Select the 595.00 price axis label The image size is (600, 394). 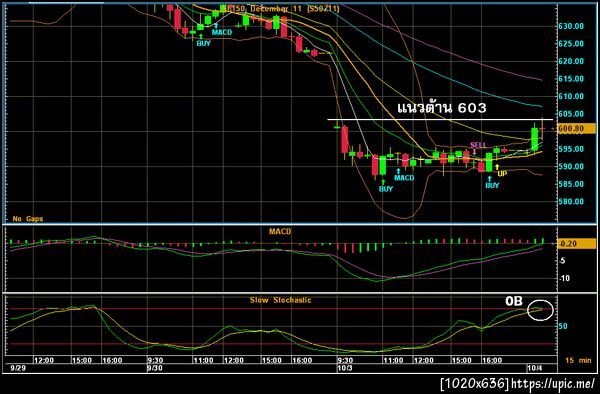571,149
